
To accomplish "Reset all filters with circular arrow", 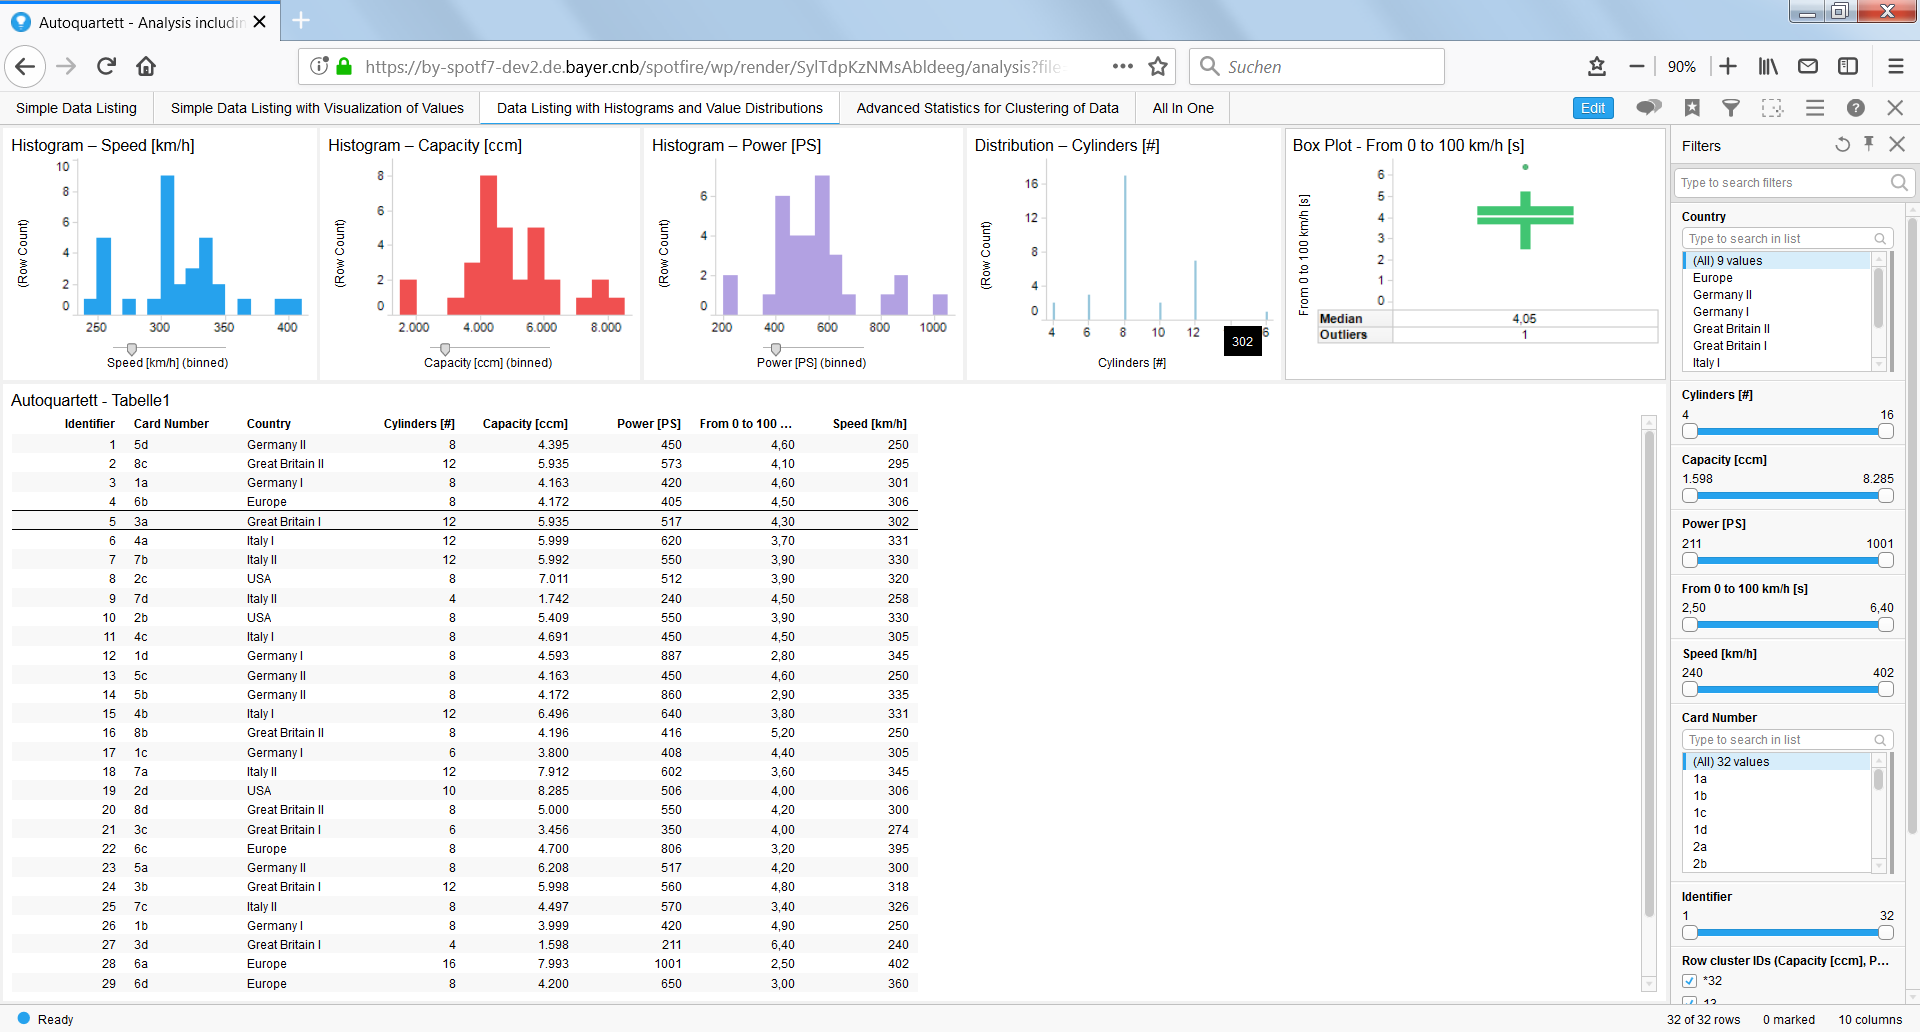I will click(1842, 145).
